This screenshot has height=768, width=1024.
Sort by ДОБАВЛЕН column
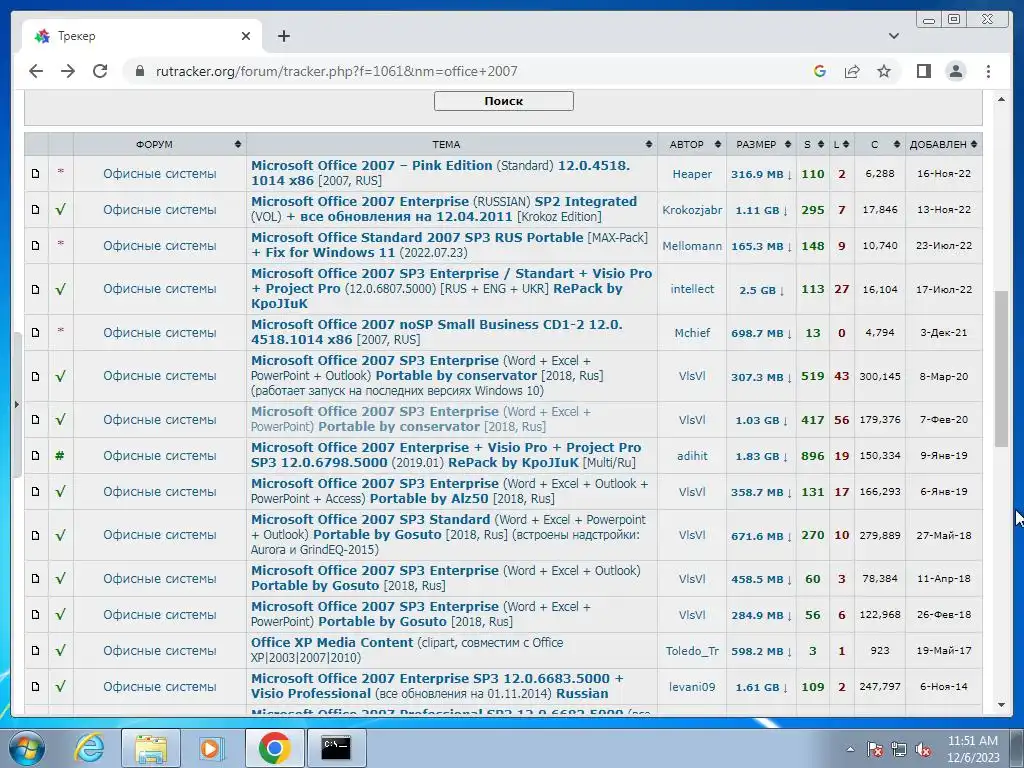(x=944, y=144)
